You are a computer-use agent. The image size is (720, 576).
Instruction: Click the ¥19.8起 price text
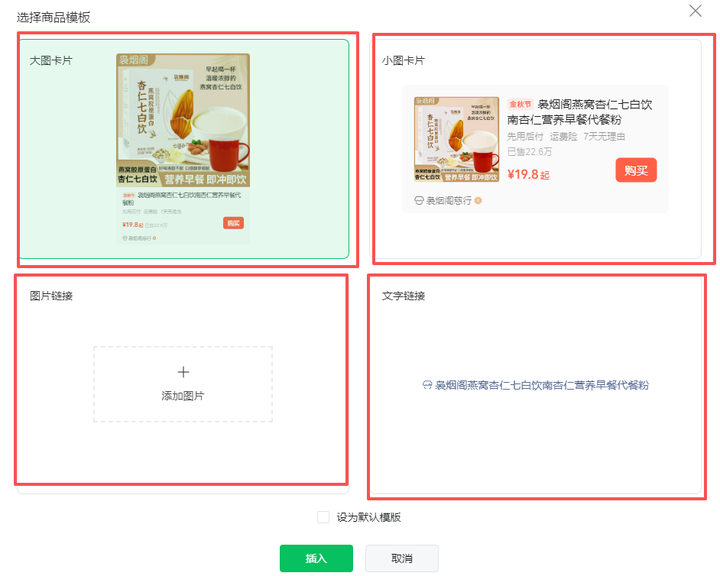point(528,175)
